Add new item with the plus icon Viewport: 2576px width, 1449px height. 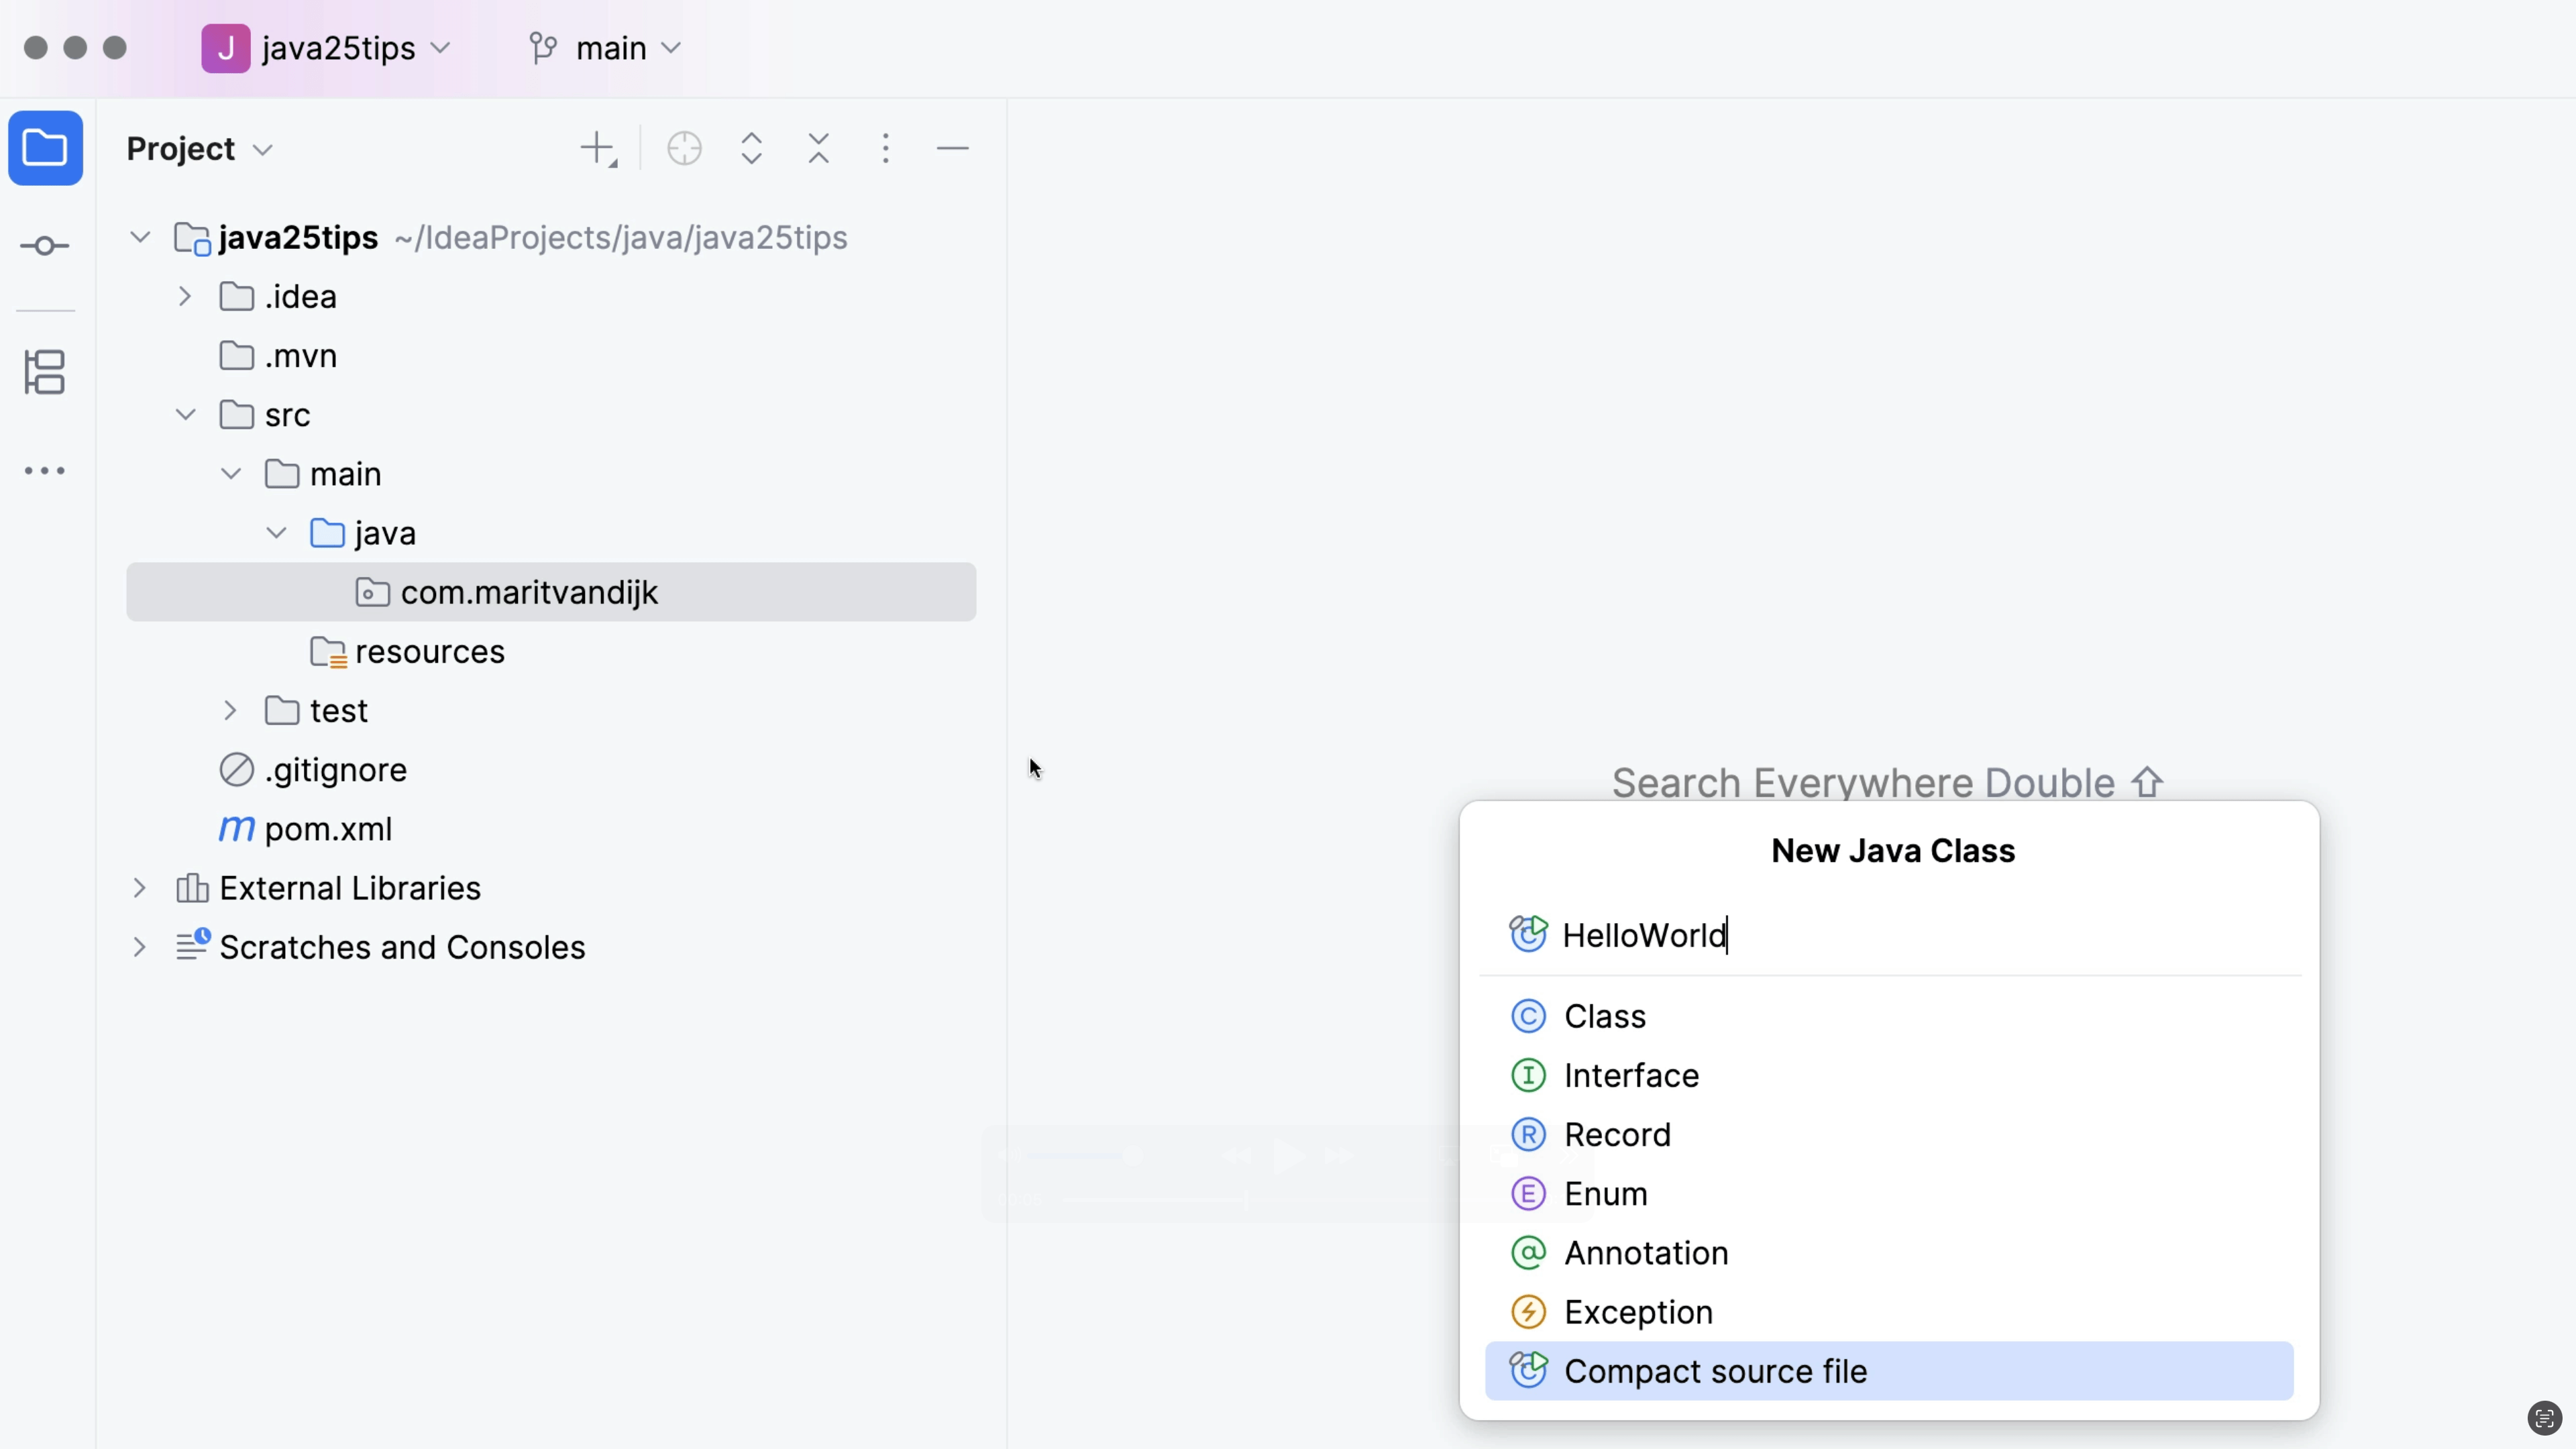598,148
